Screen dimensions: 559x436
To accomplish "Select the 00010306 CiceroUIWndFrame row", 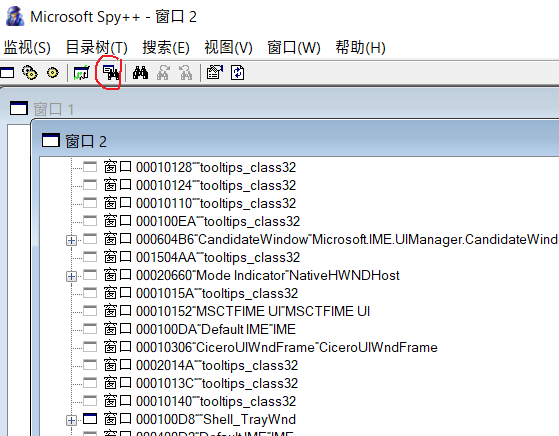I will coord(271,347).
